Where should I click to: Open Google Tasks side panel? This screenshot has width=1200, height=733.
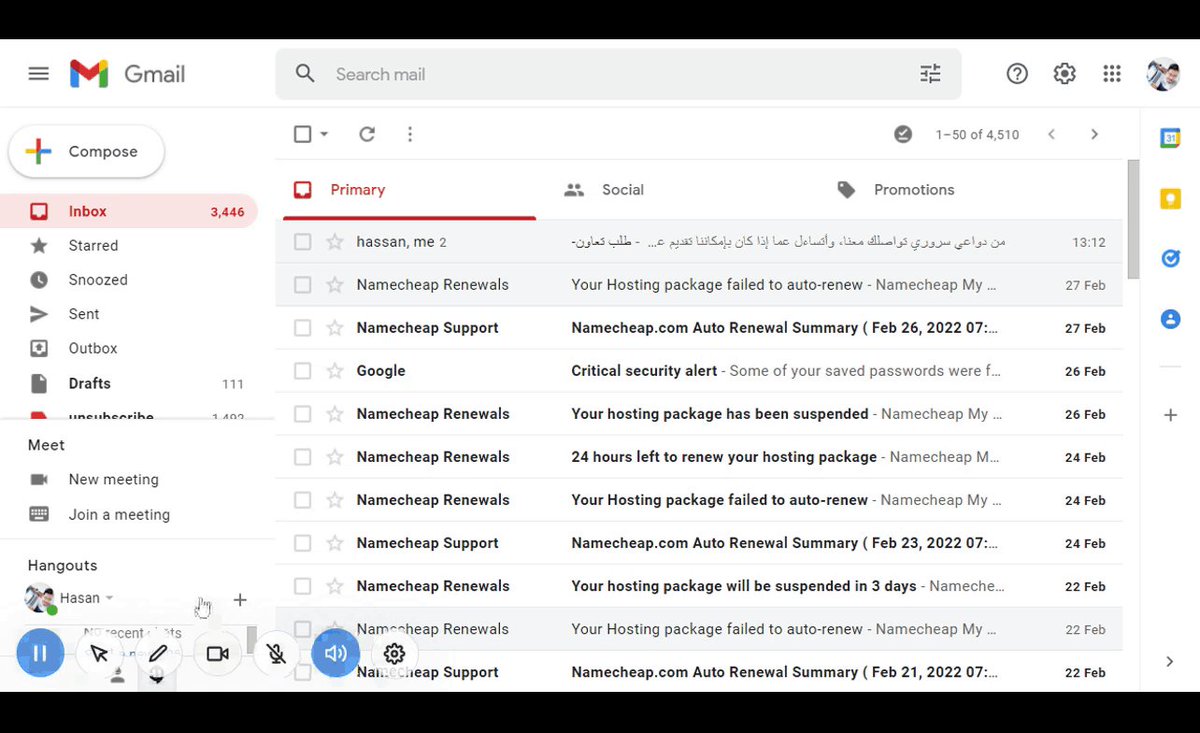click(1170, 259)
